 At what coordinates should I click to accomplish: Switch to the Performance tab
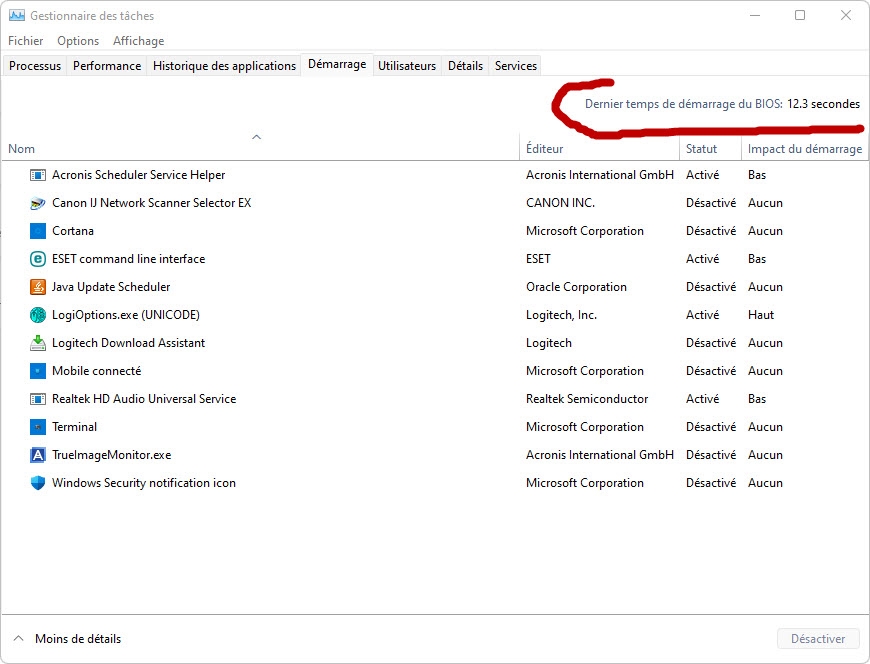(x=107, y=66)
